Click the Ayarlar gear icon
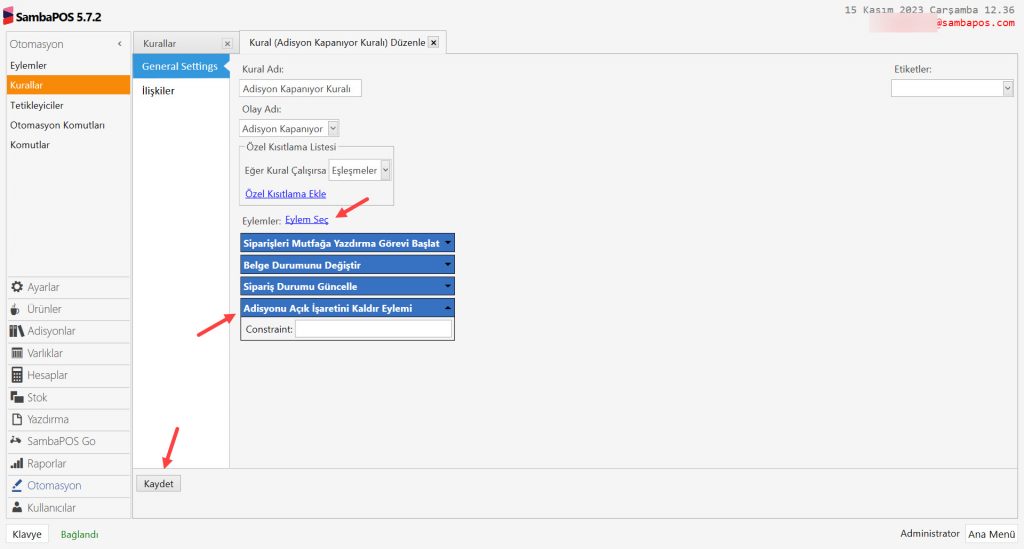This screenshot has width=1024, height=549. [17, 287]
